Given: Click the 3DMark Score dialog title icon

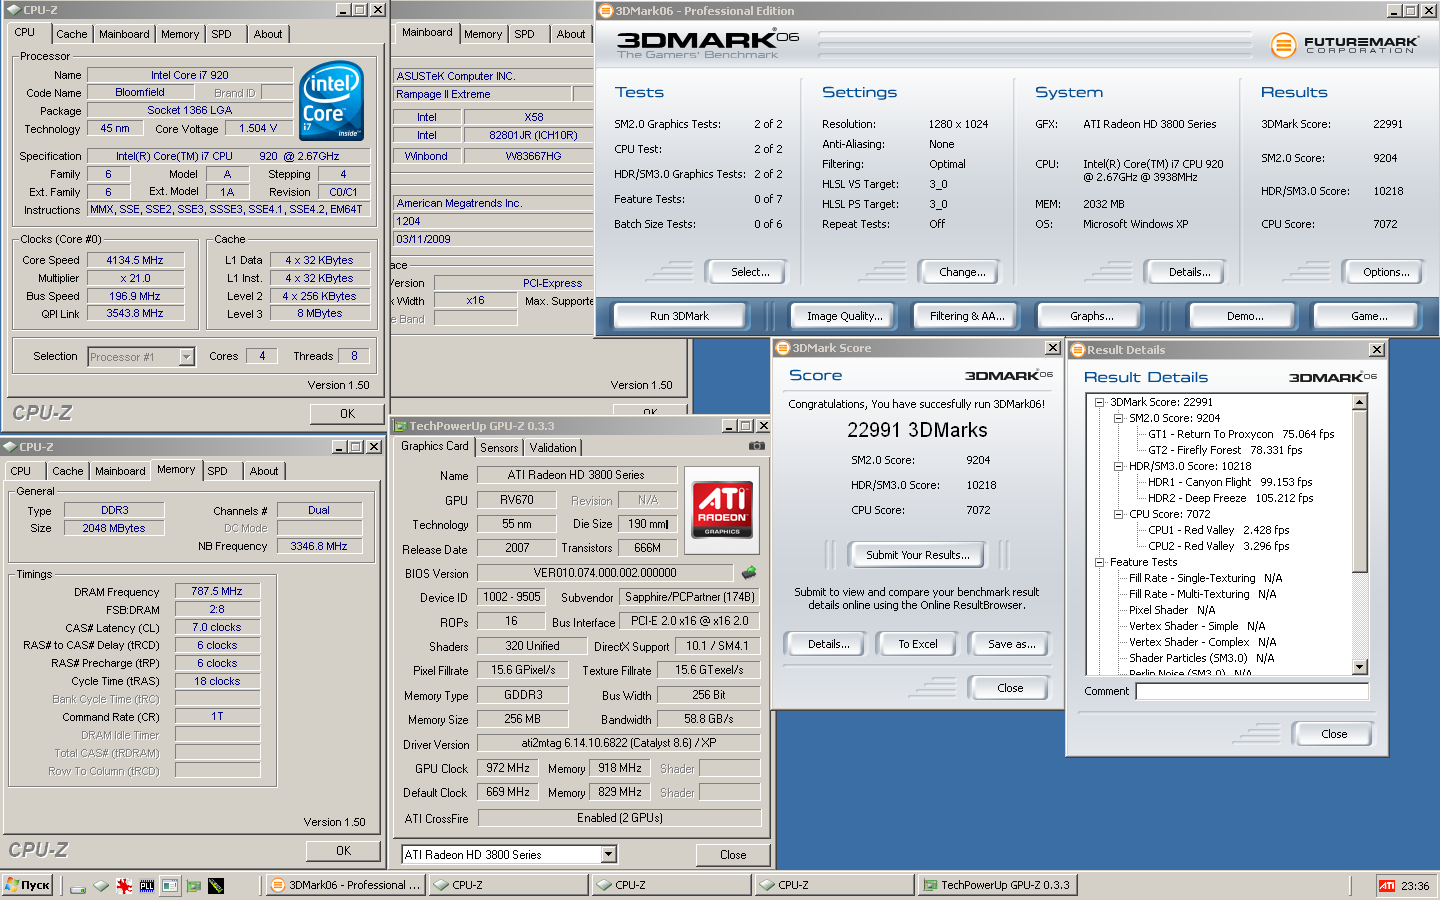Looking at the screenshot, I should point(783,348).
